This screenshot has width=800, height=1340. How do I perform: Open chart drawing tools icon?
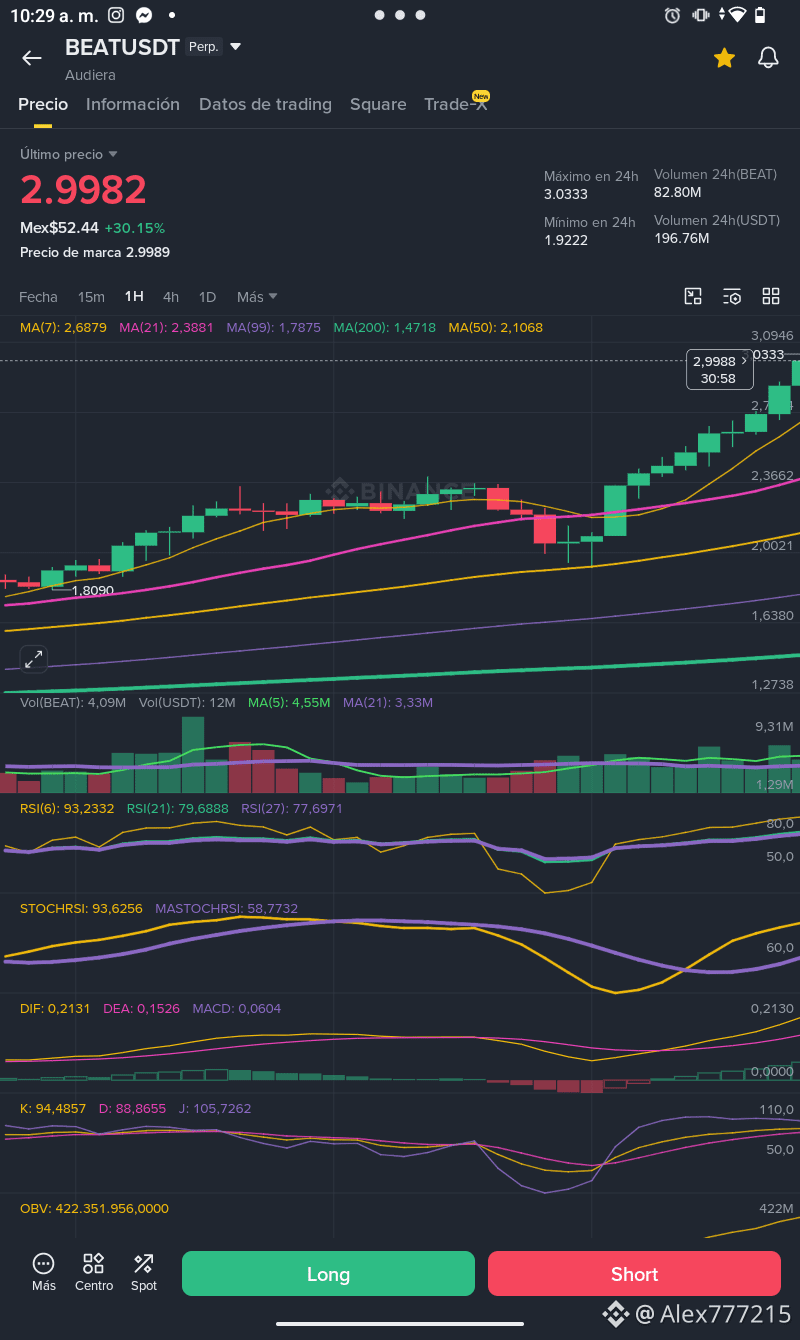point(693,296)
